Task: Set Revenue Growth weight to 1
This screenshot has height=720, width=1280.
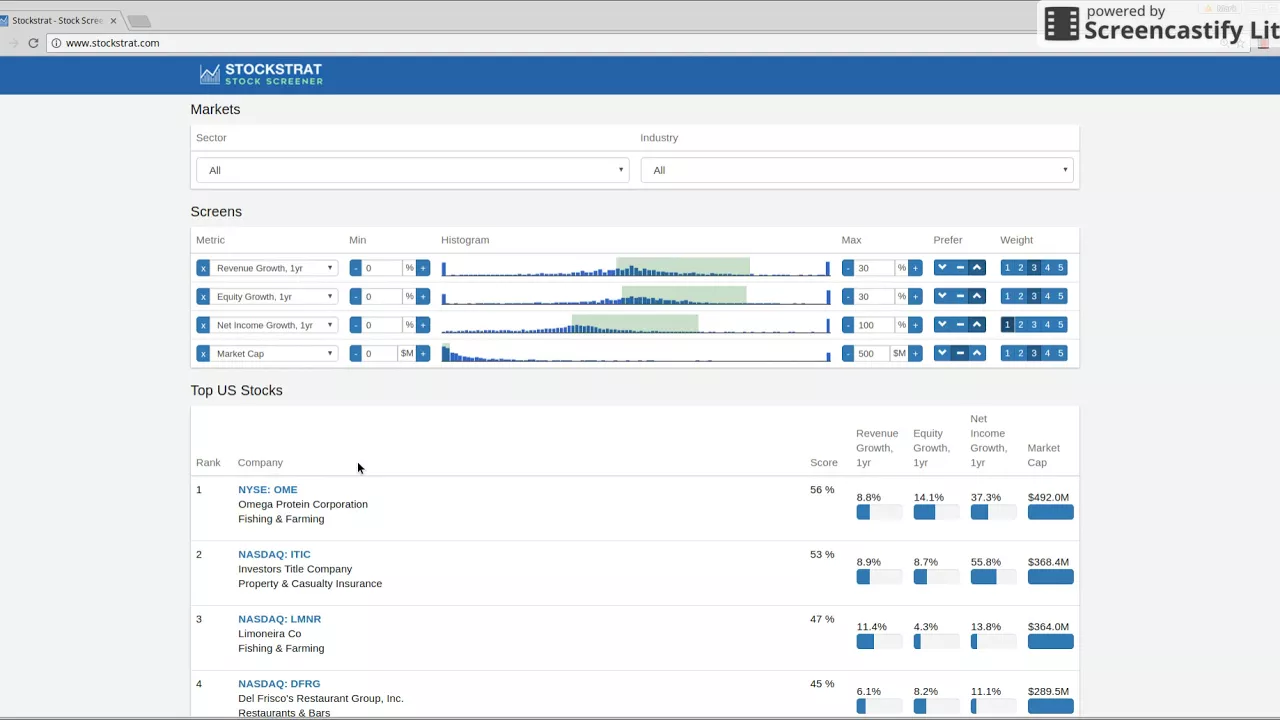Action: (x=1007, y=267)
